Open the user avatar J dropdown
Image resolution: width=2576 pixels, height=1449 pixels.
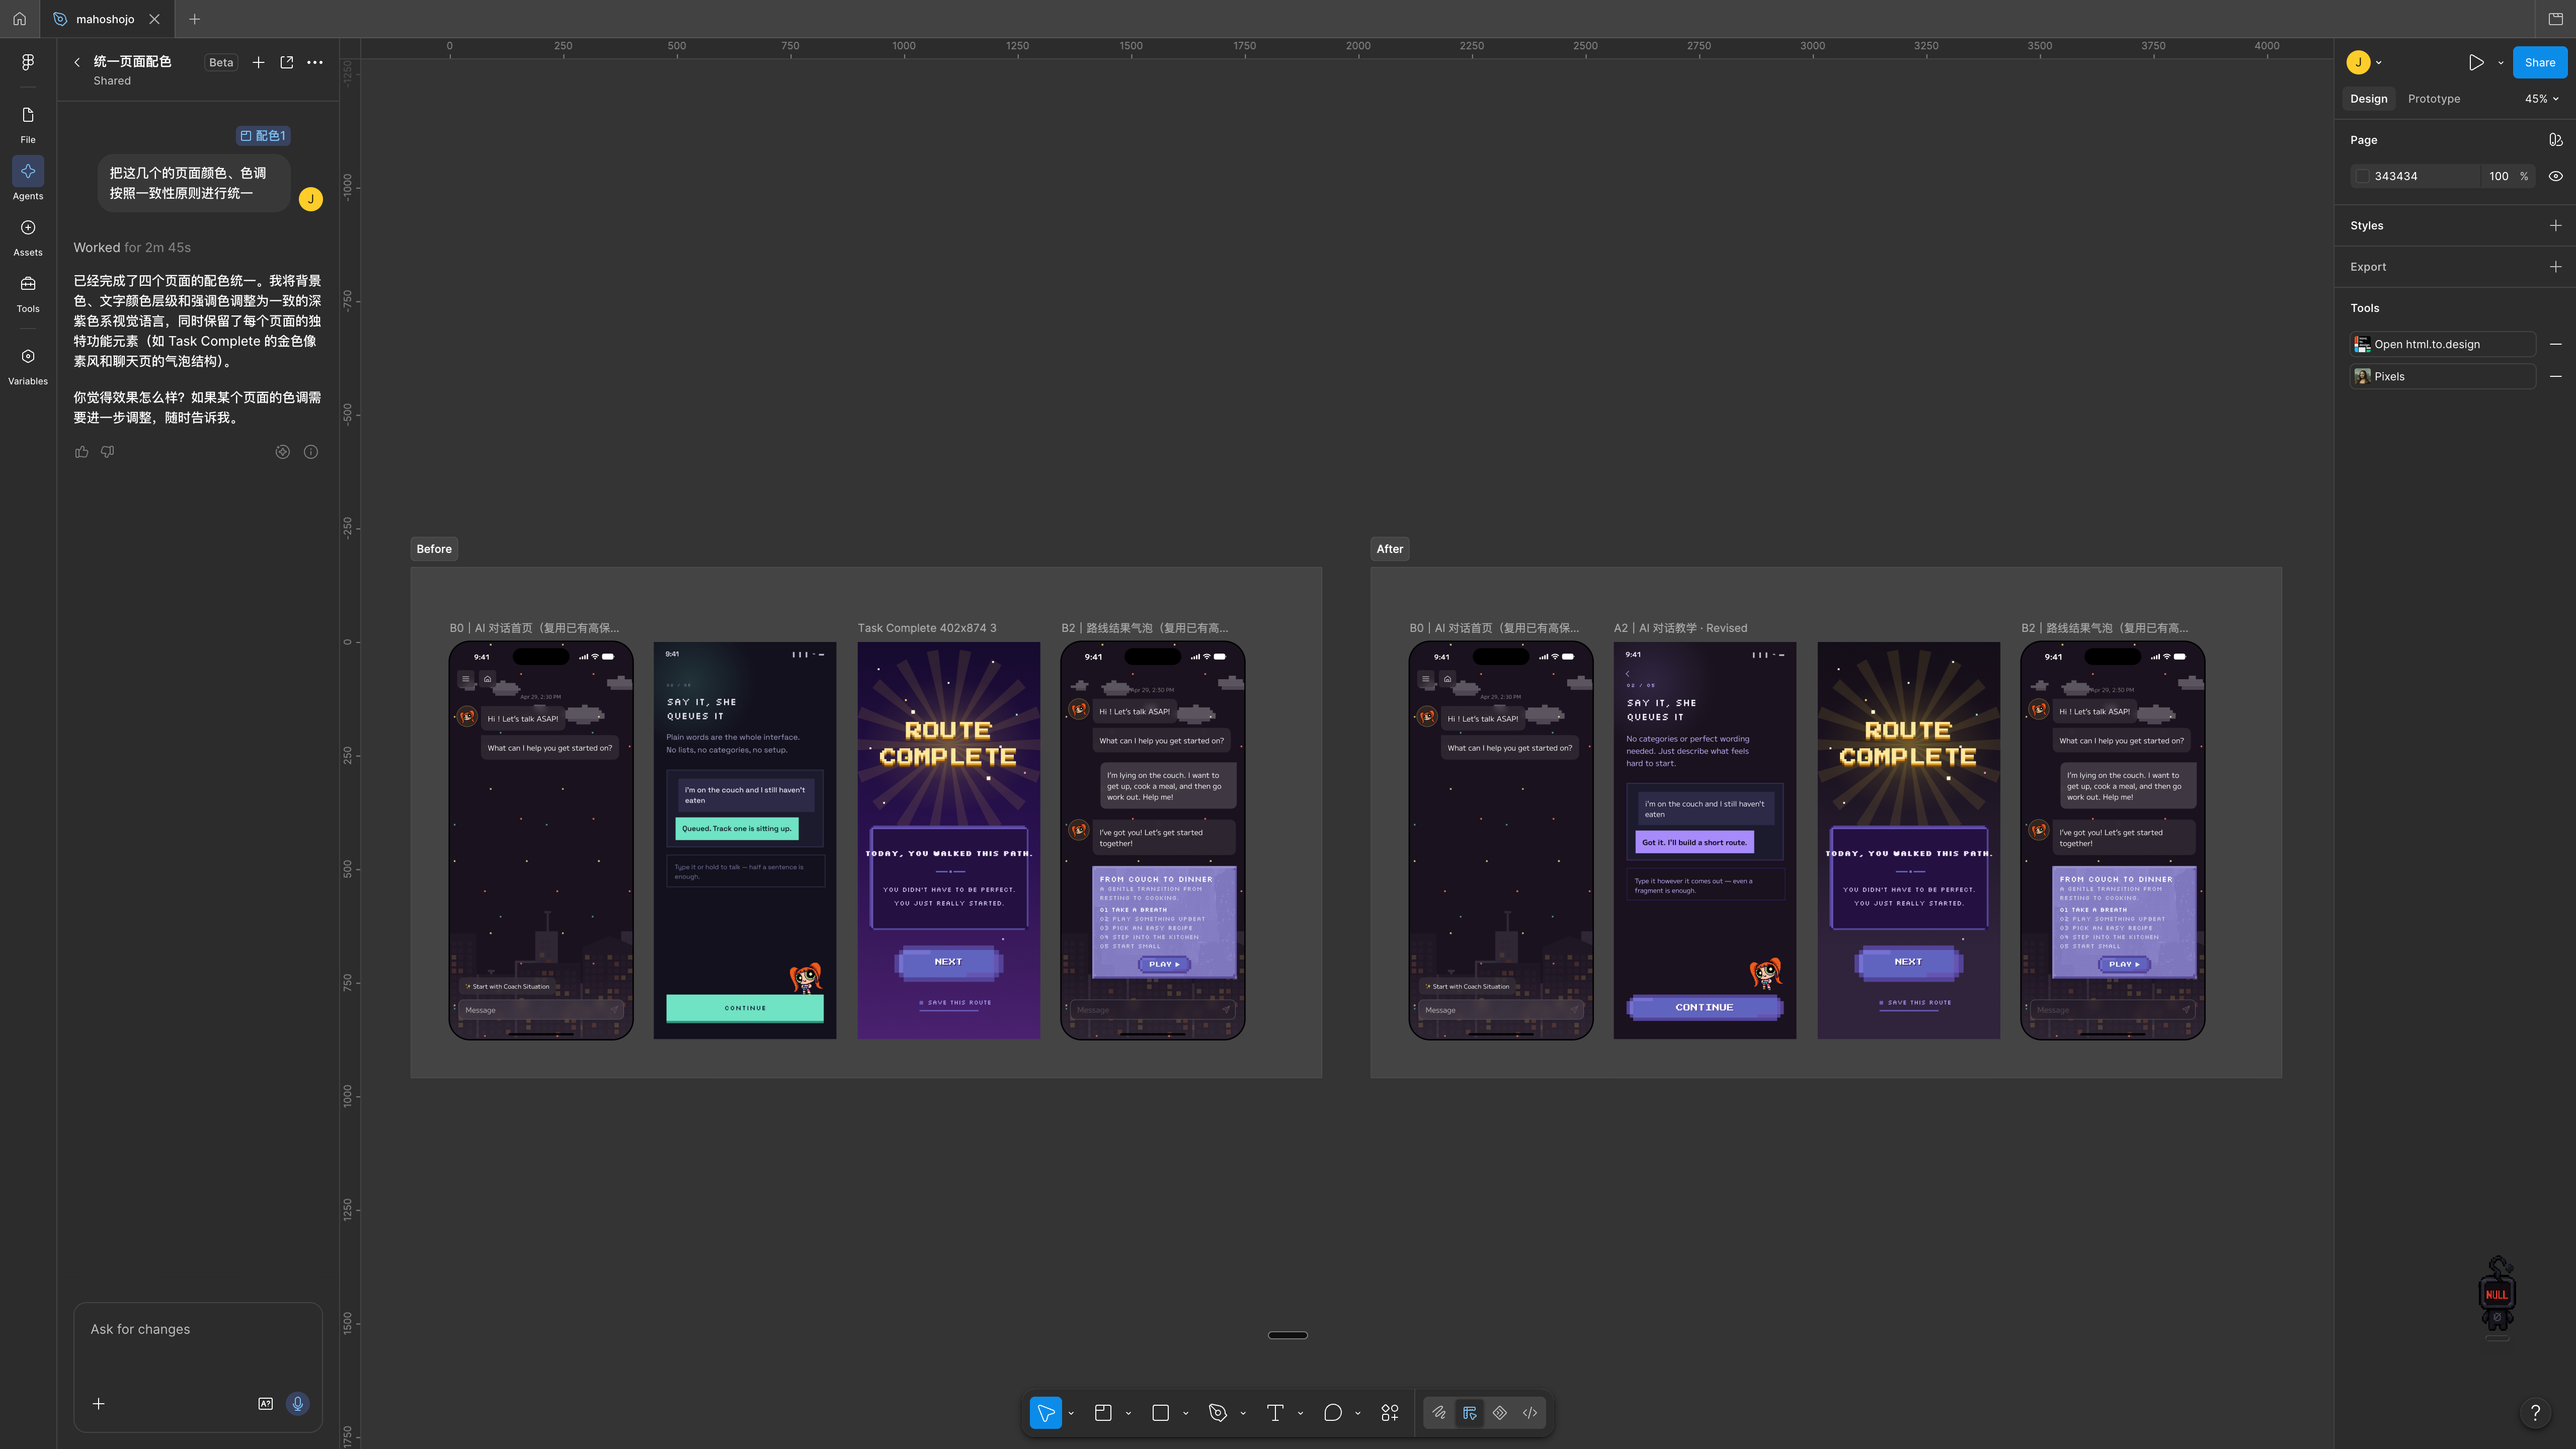click(2364, 62)
